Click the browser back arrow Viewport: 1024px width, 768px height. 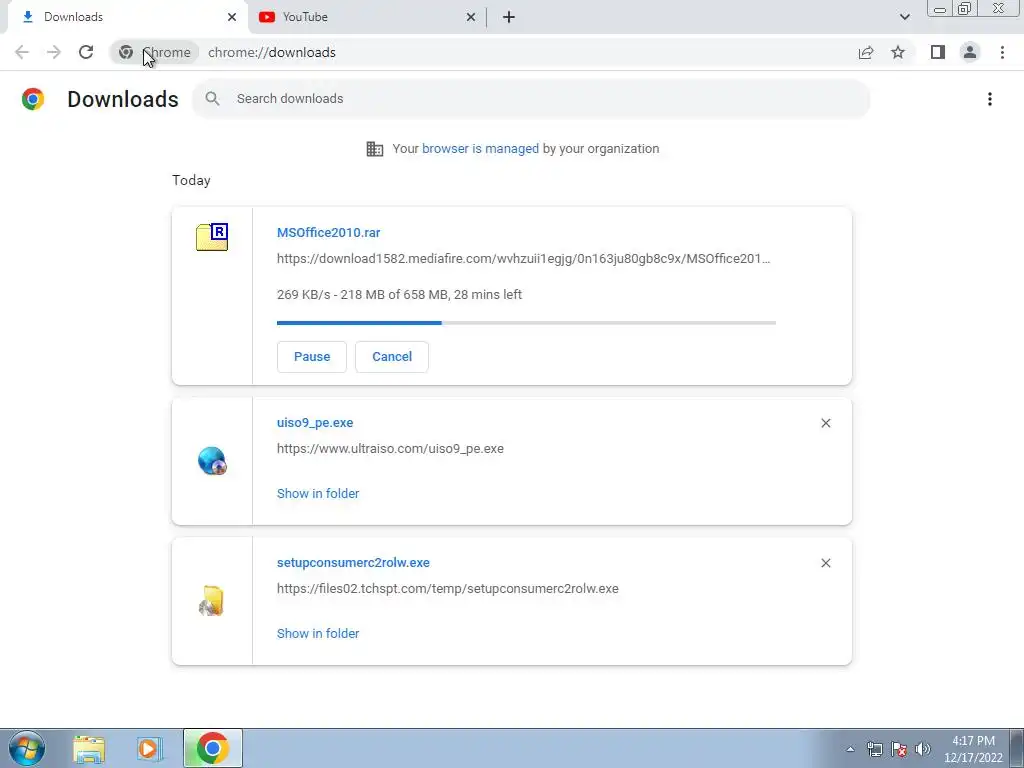click(22, 52)
